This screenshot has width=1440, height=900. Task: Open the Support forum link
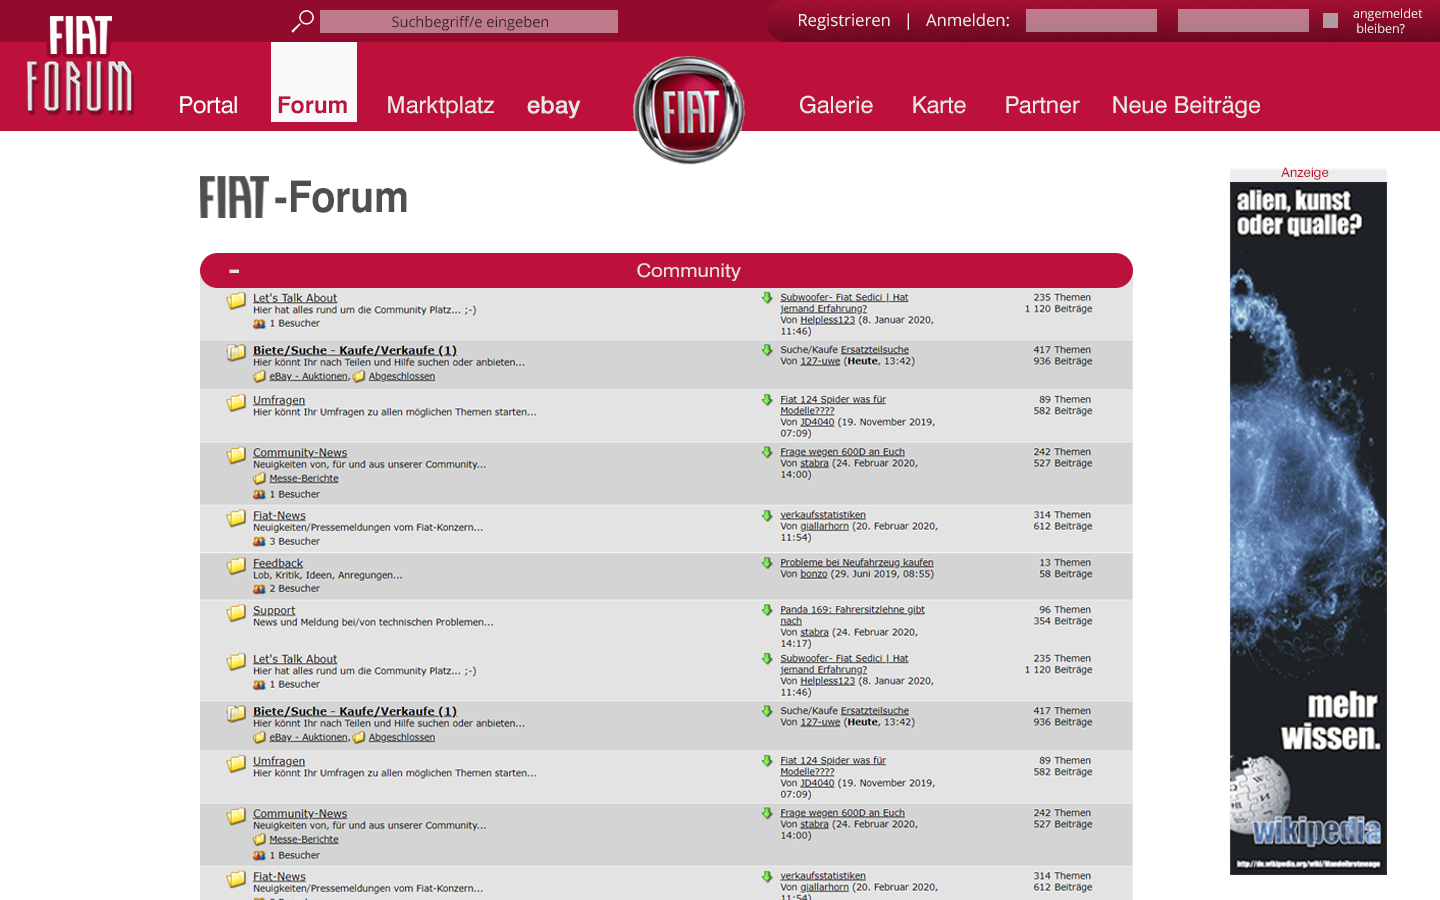[274, 610]
